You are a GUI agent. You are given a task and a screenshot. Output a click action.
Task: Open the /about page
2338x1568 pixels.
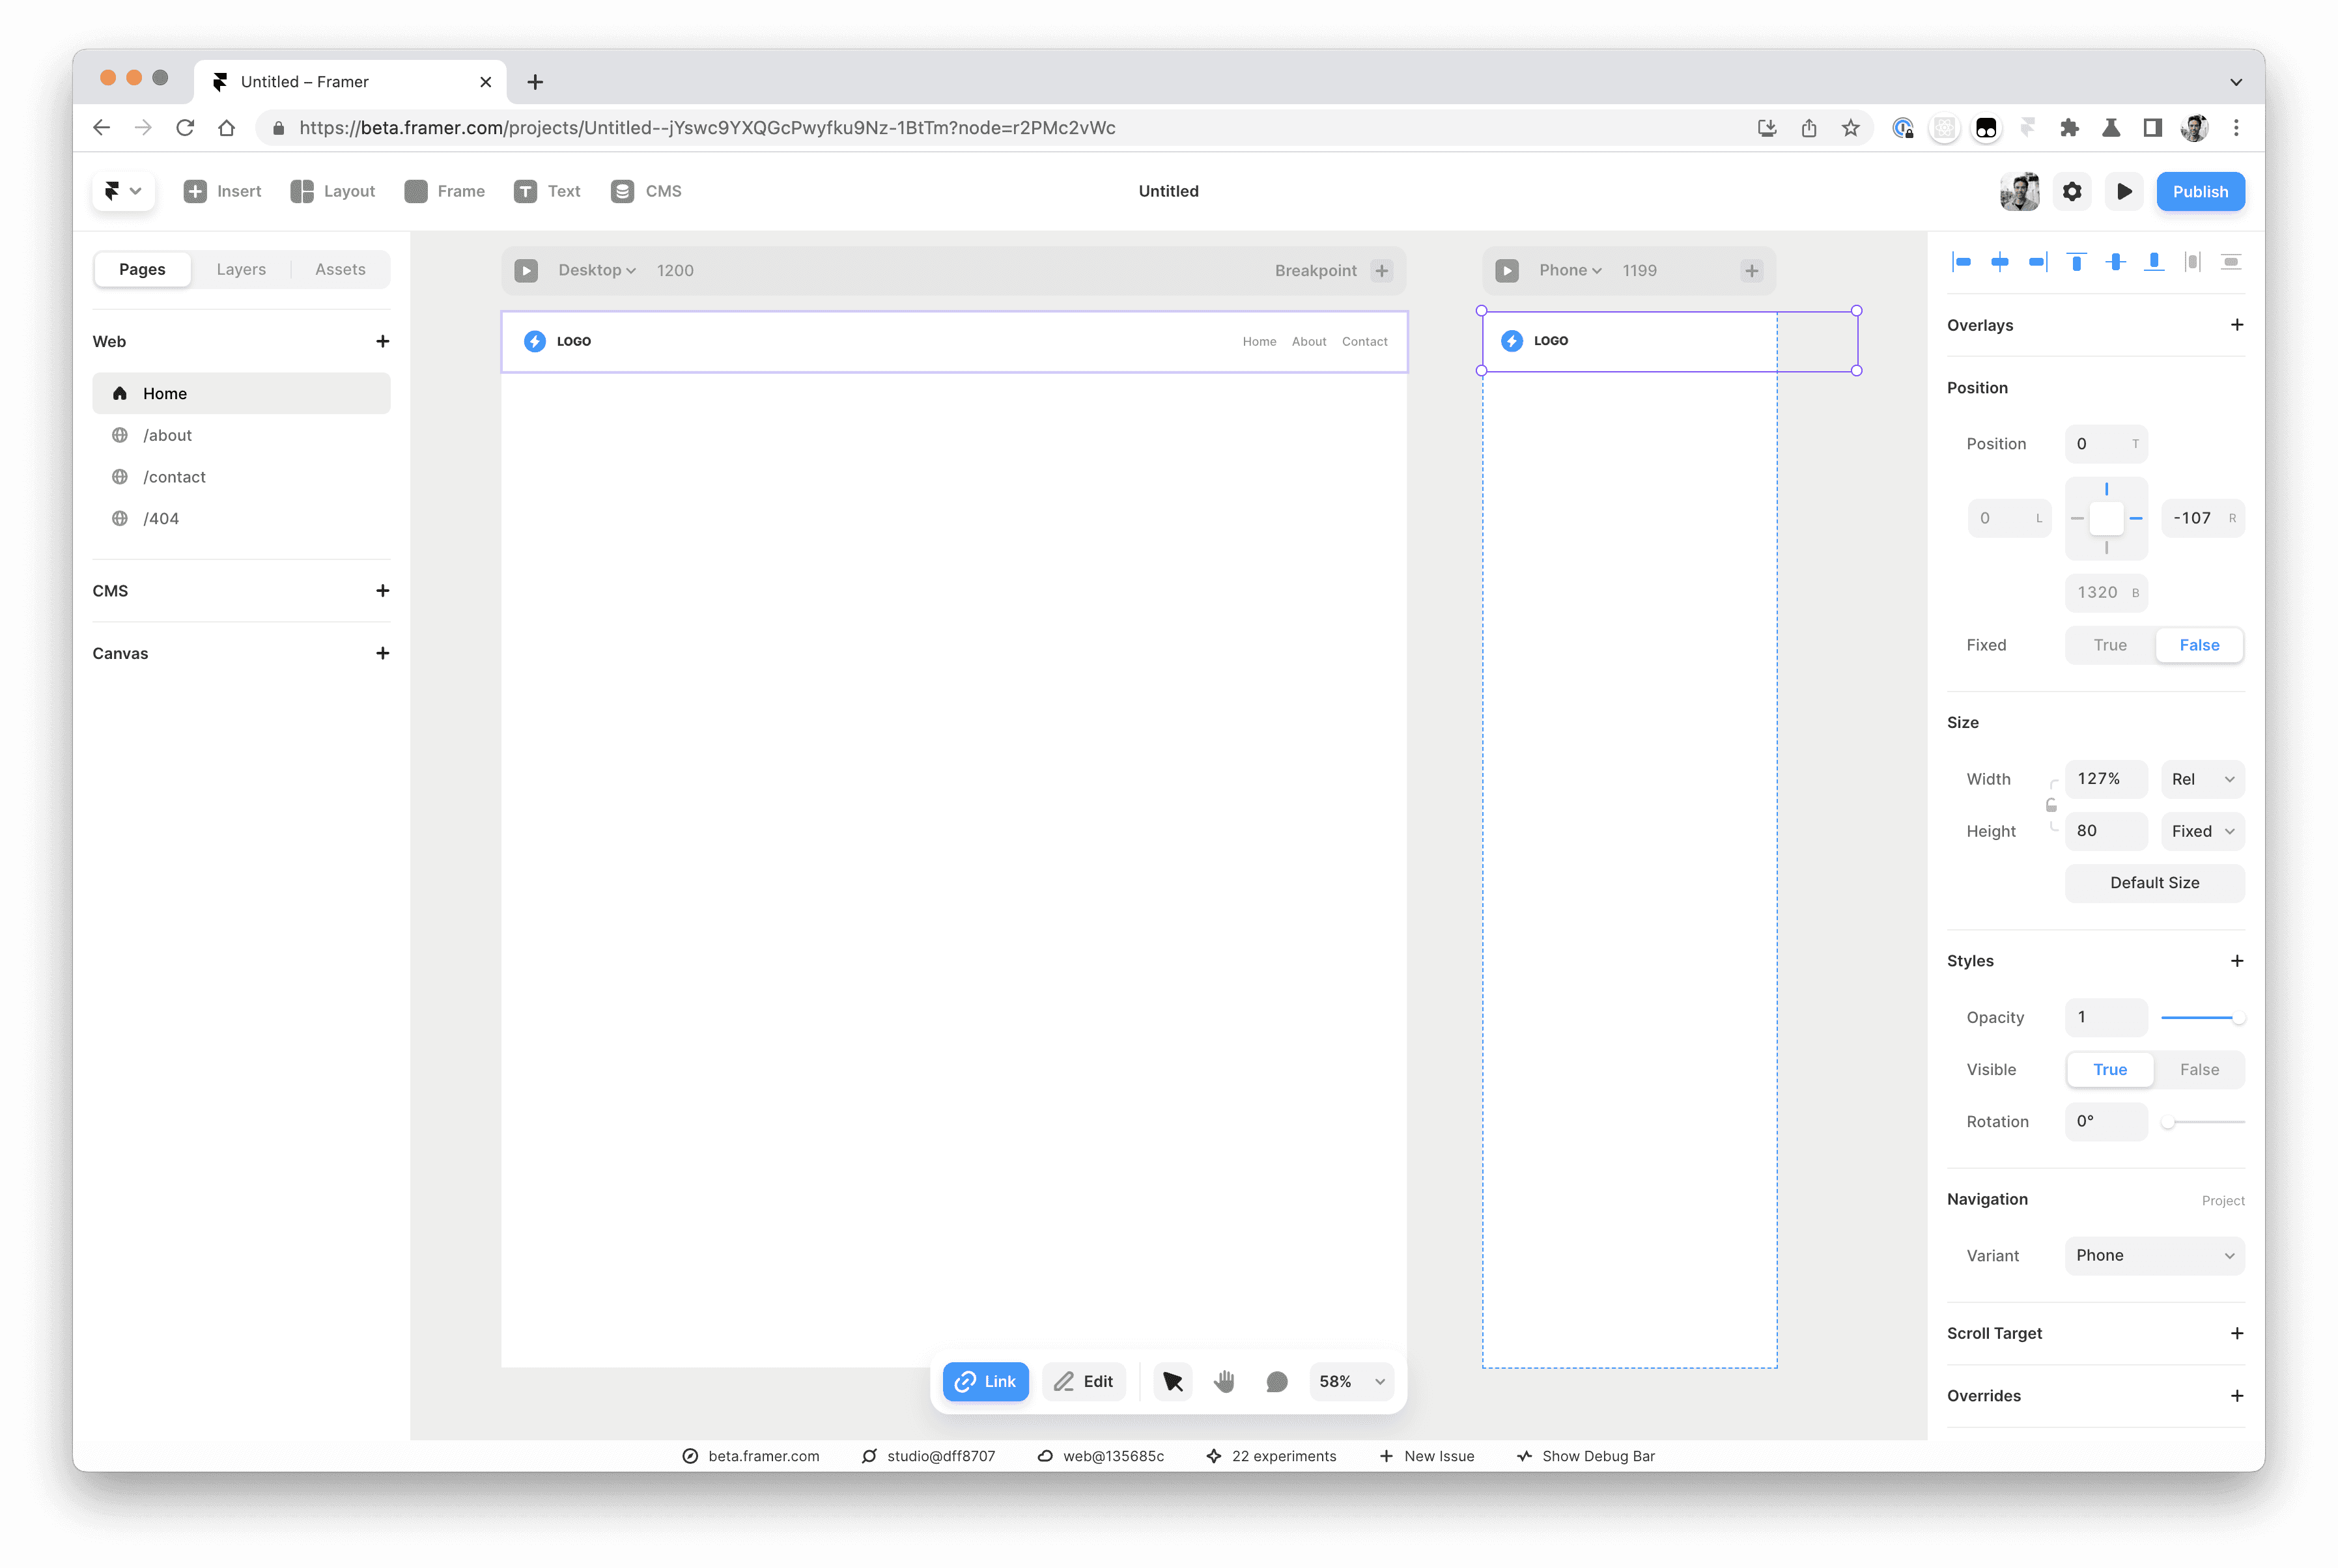pos(168,435)
